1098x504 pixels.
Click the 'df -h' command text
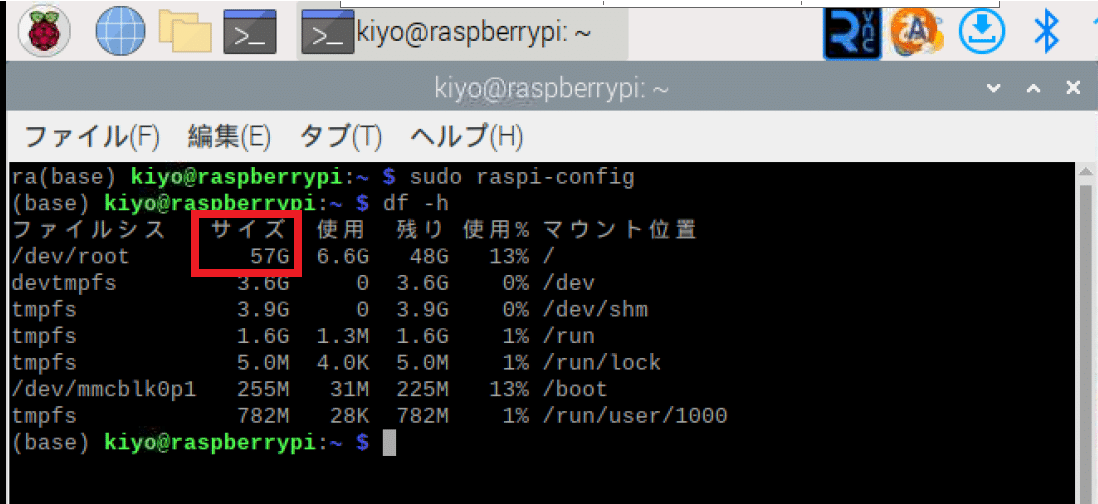pyautogui.click(x=415, y=204)
